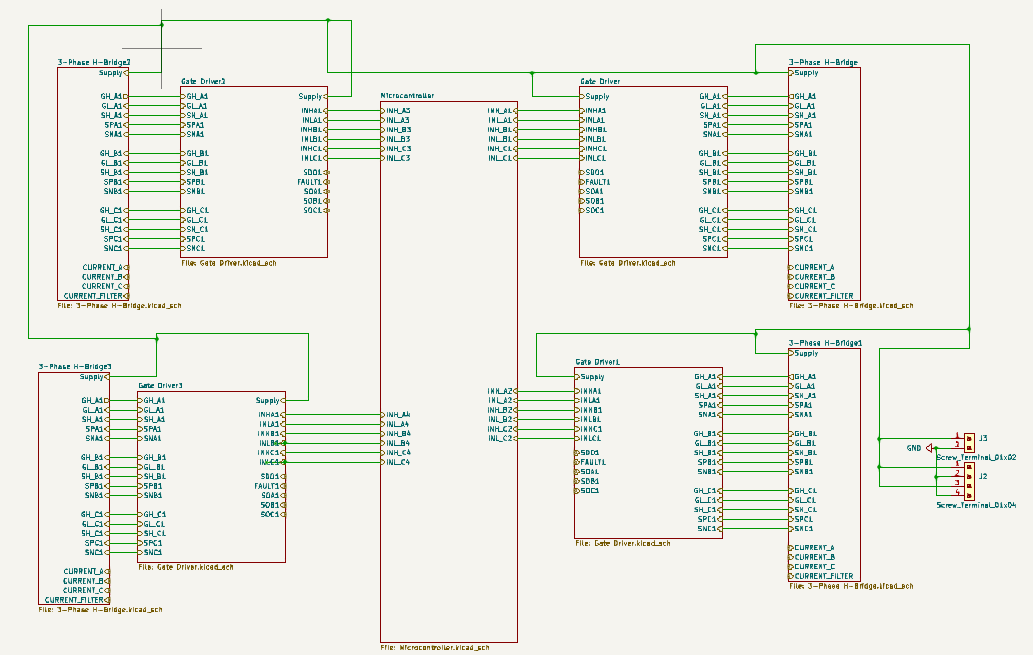Select the J3 screw terminal connector symbol
The width and height of the screenshot is (1033, 655).
(x=969, y=443)
